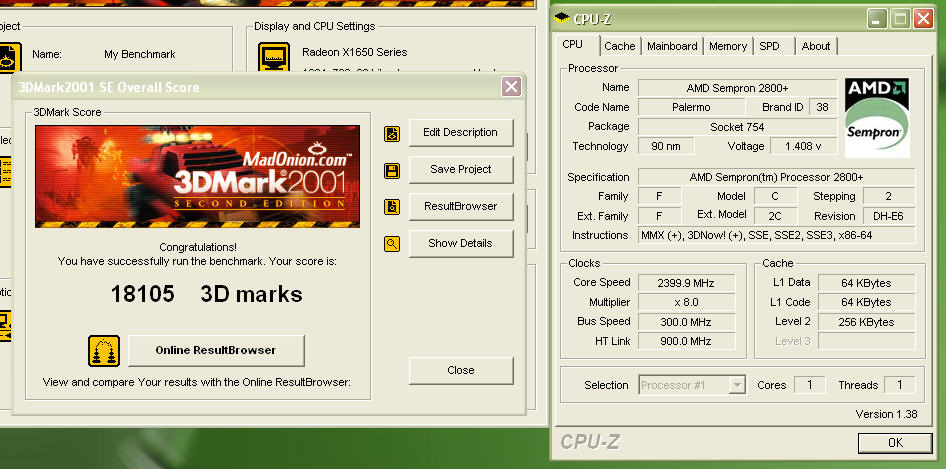Click the Ext. Model value 2C
The height and width of the screenshot is (469, 946).
click(775, 216)
